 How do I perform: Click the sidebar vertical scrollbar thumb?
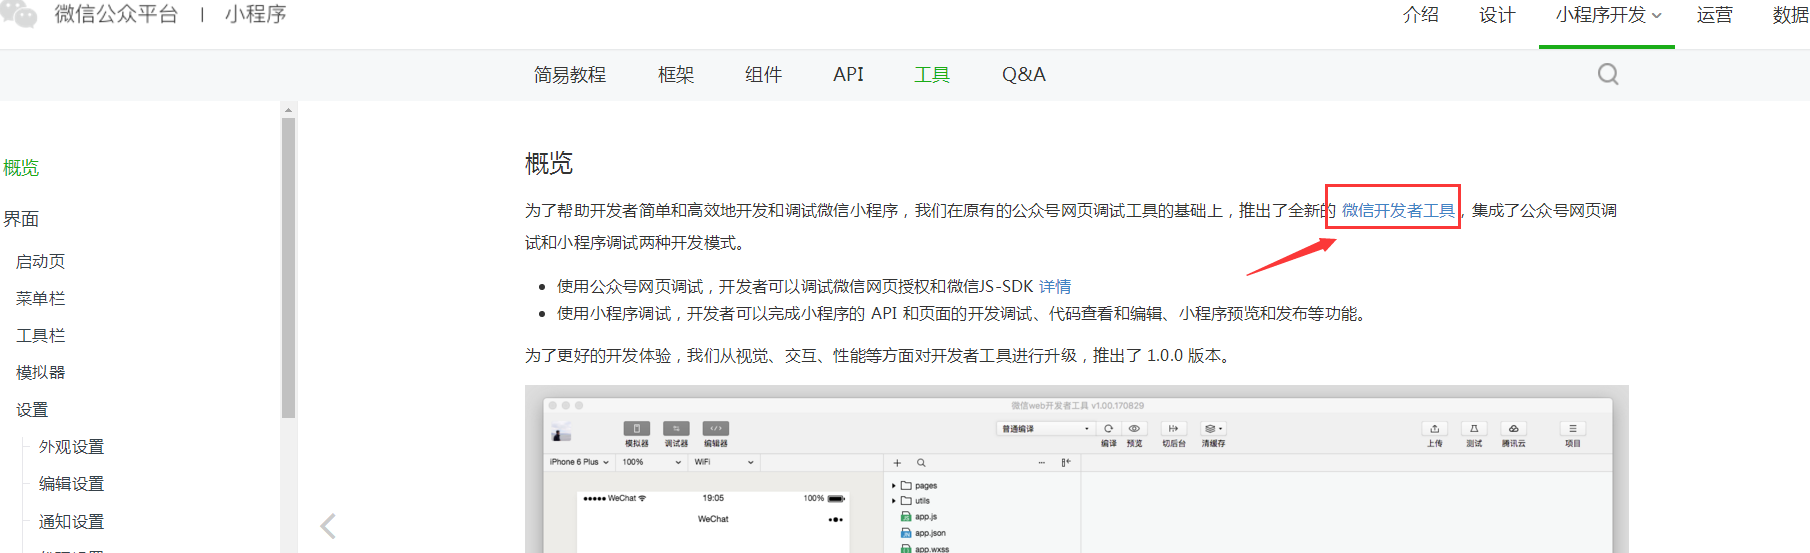click(288, 267)
